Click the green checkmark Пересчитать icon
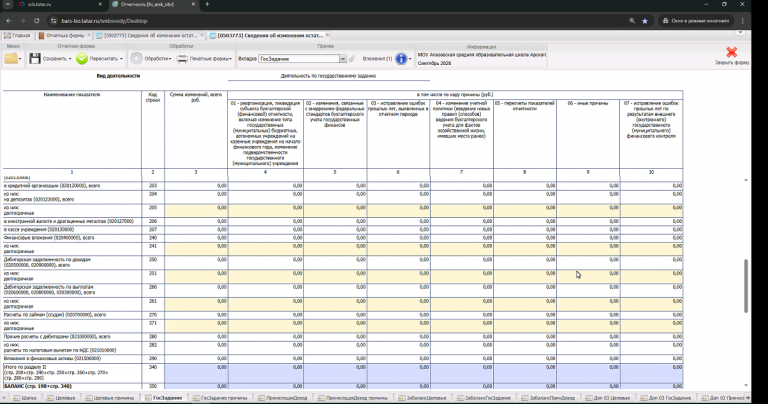 point(82,58)
